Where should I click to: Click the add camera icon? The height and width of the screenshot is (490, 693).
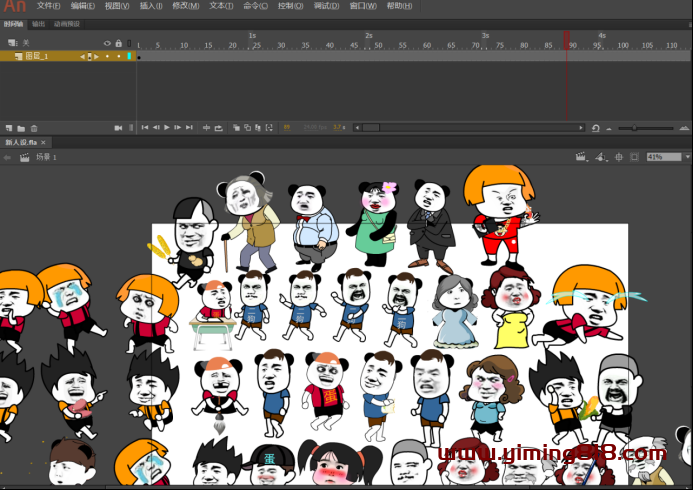click(118, 128)
